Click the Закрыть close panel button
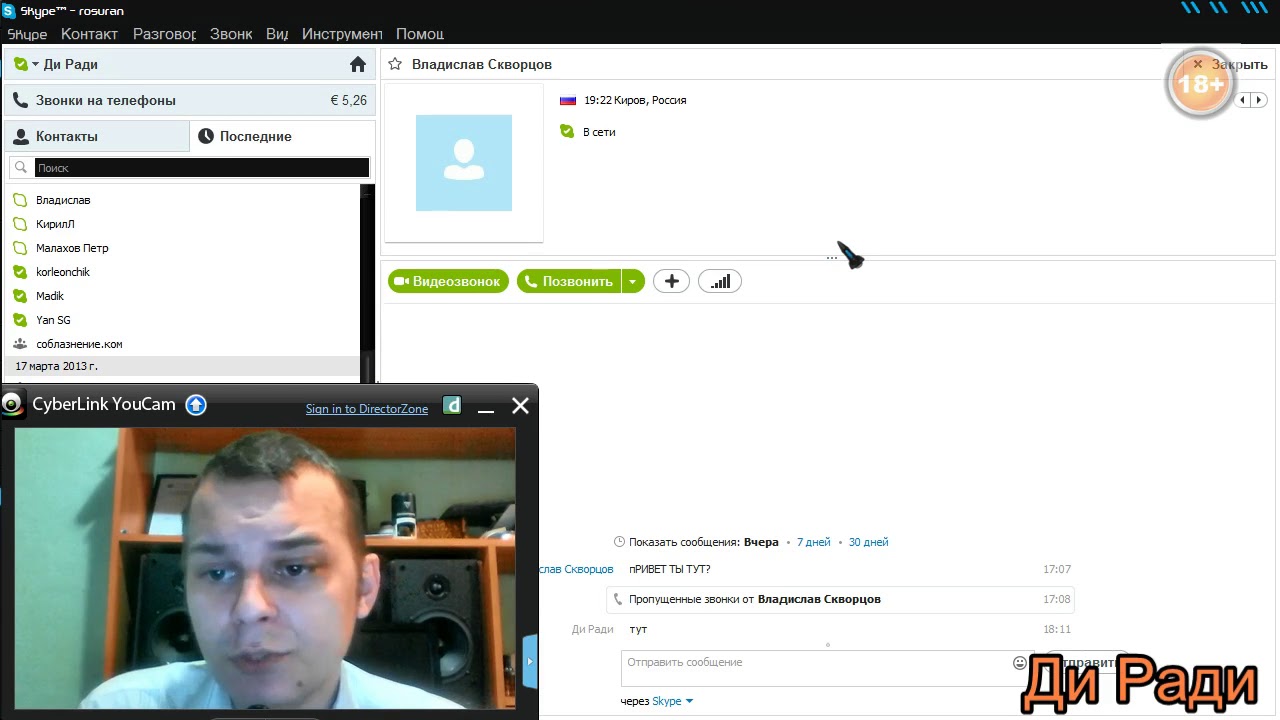This screenshot has width=1280, height=720. click(x=1230, y=64)
